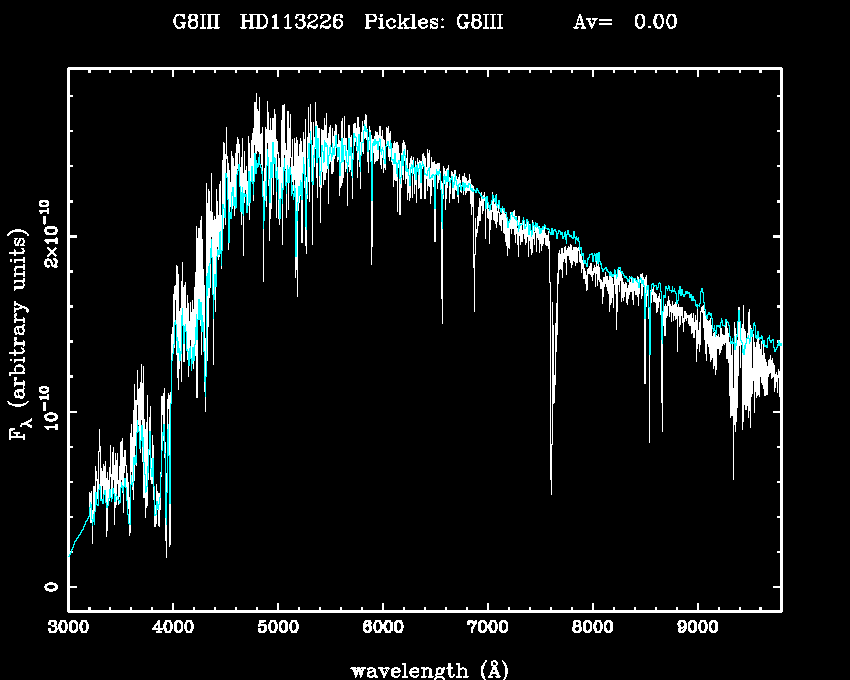This screenshot has width=850, height=680.
Task: Click the spectrum peak near 4800 Å
Action: (x=257, y=98)
